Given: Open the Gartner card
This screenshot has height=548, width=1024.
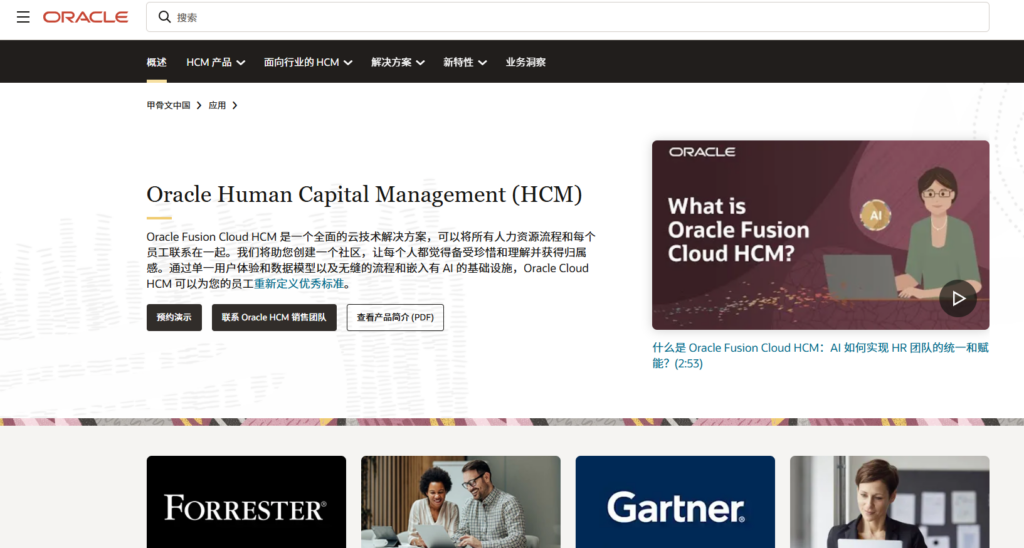Looking at the screenshot, I should click(x=675, y=502).
